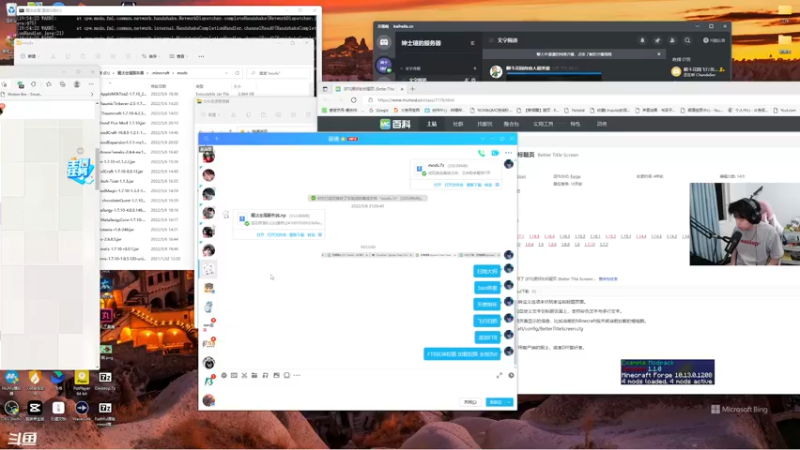Screen dimensions: 800x450
Task: Click 打开 link under mods.7z file
Action: coord(437,185)
